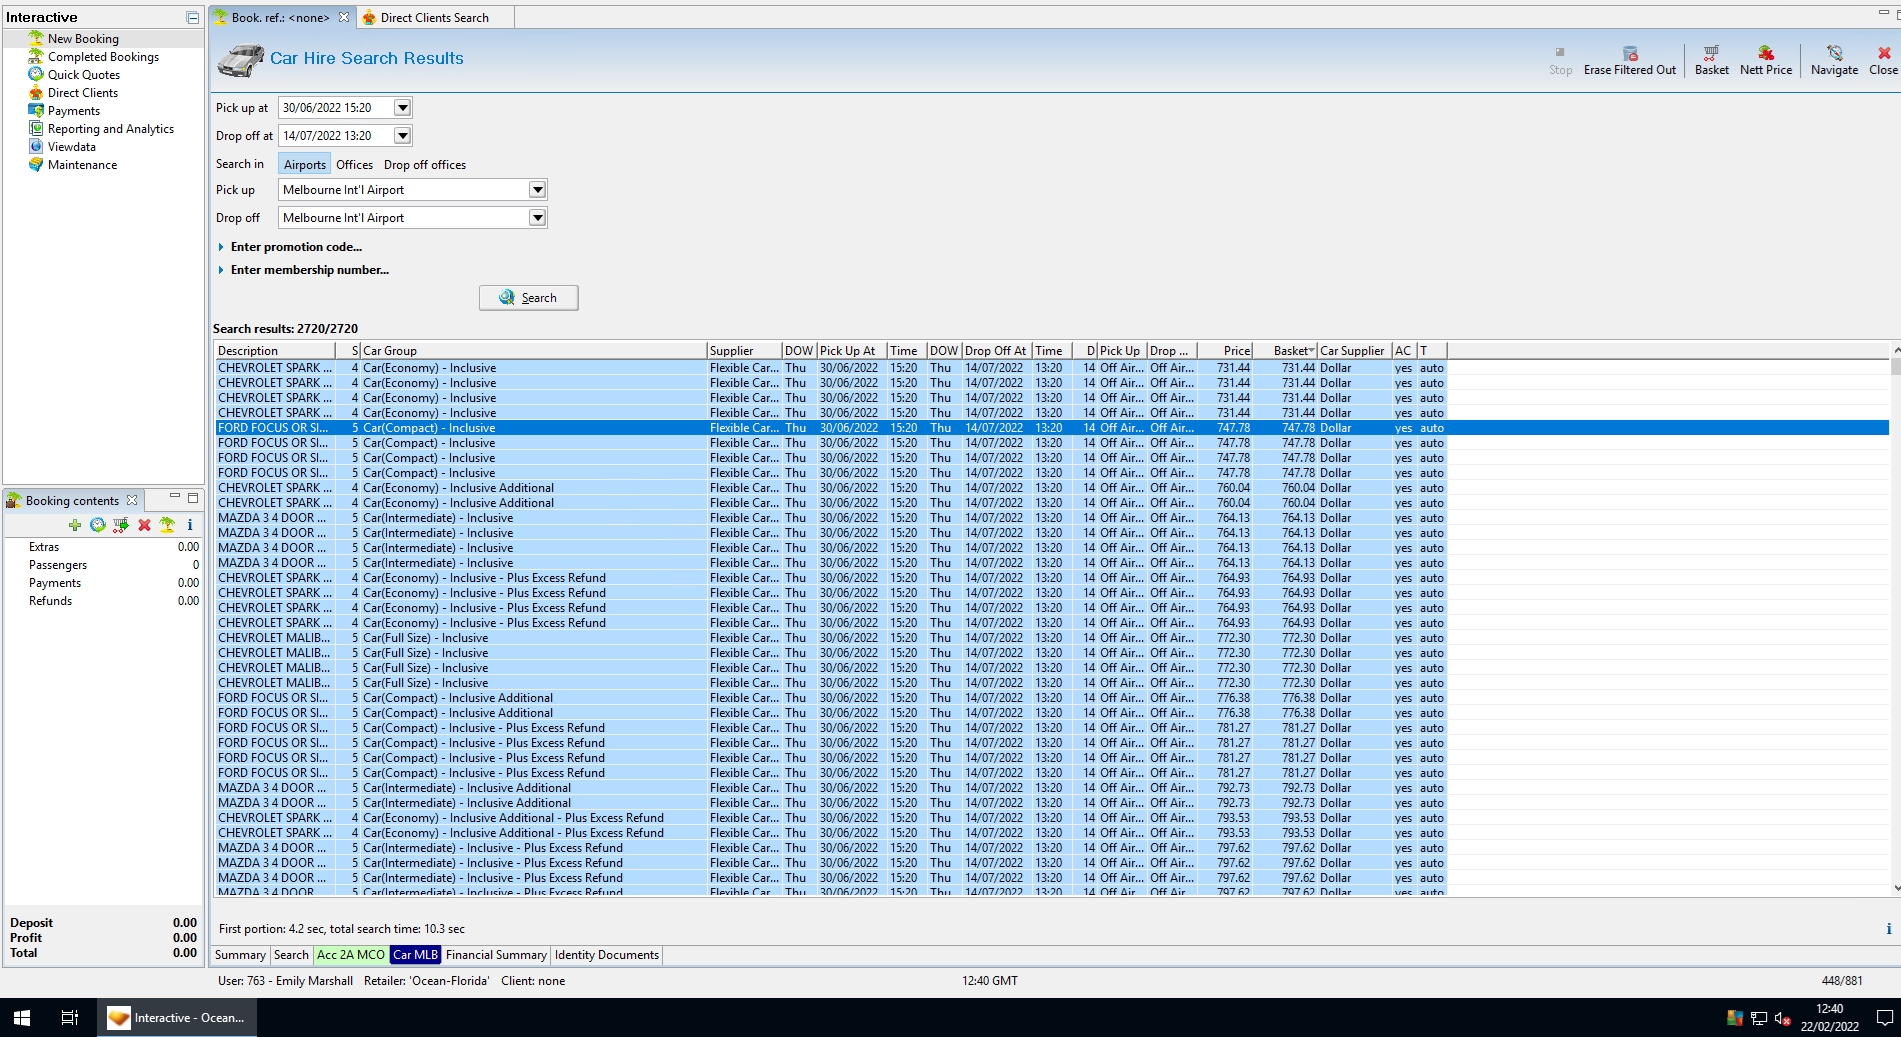This screenshot has width=1901, height=1037.
Task: Close the Book. ref.: <none> tab
Action: (x=344, y=18)
